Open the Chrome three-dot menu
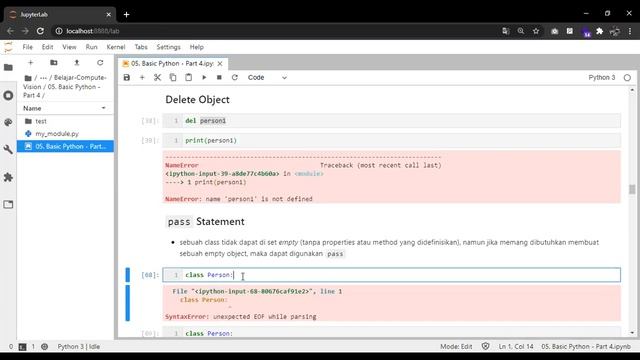This screenshot has width=640, height=360. tap(630, 31)
